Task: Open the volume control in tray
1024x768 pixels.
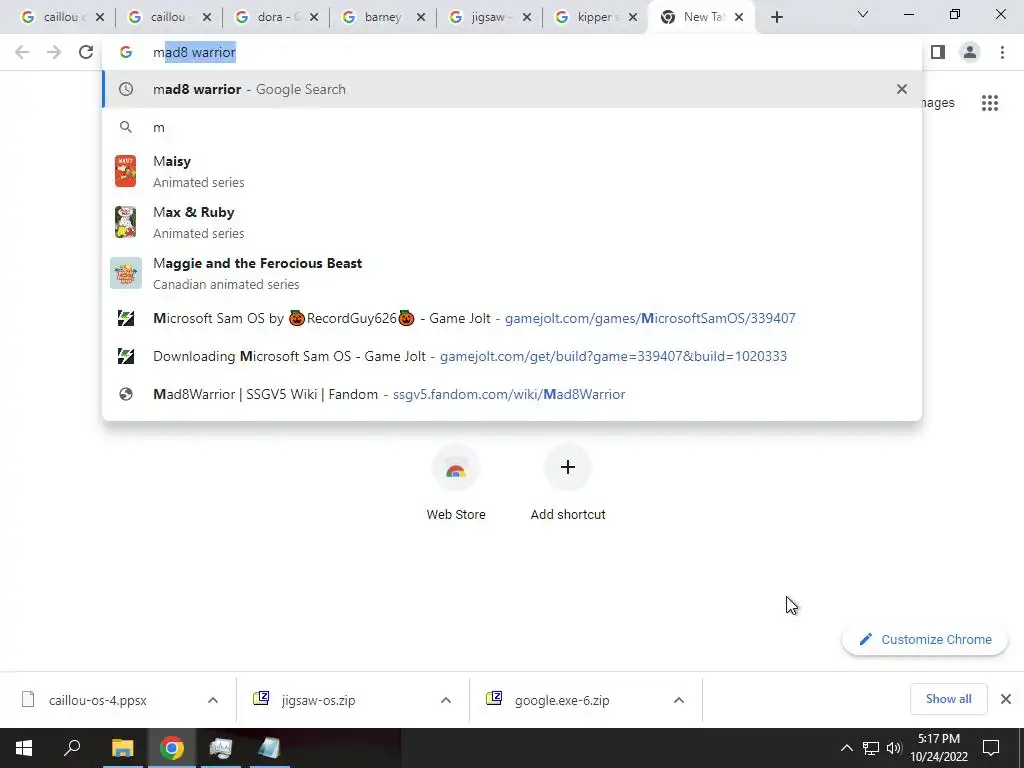Action: (894, 748)
